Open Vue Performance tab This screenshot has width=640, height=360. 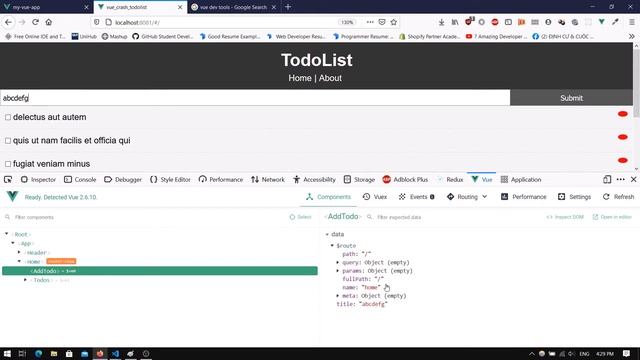[523, 197]
